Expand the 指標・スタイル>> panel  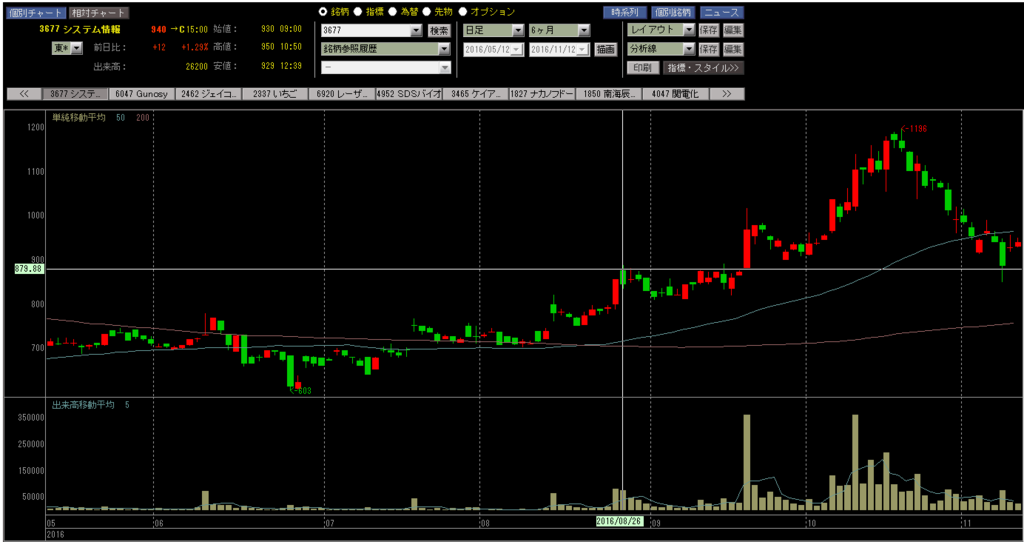[703, 68]
